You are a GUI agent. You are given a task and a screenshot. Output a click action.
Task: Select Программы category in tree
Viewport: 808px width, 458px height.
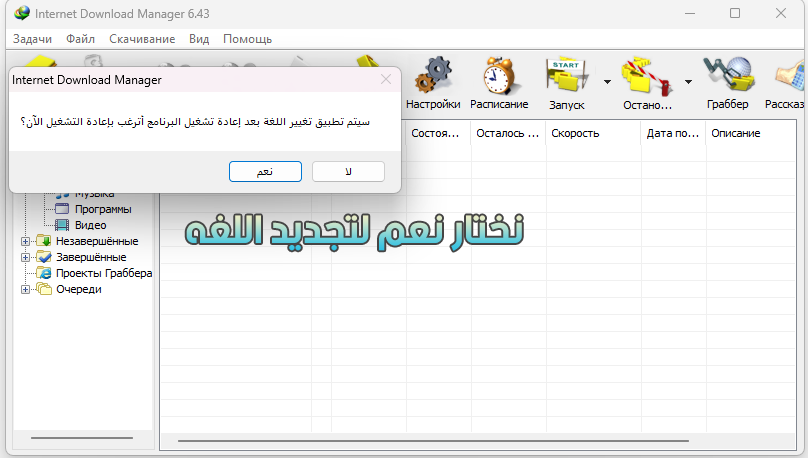[103, 209]
